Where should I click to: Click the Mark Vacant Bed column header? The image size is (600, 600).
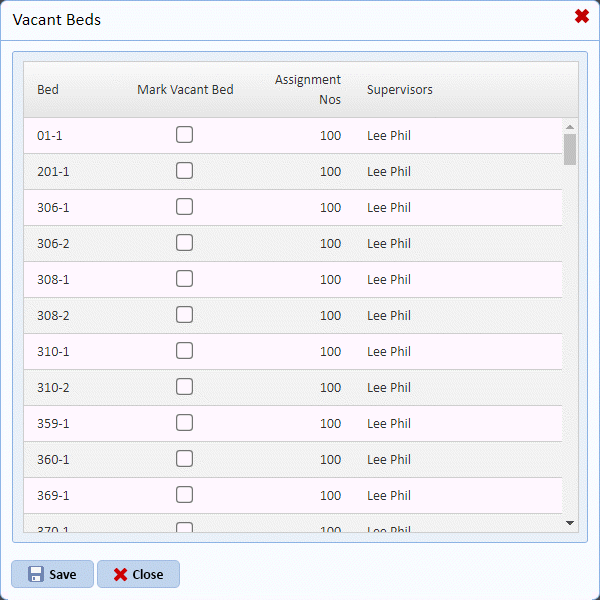point(185,90)
